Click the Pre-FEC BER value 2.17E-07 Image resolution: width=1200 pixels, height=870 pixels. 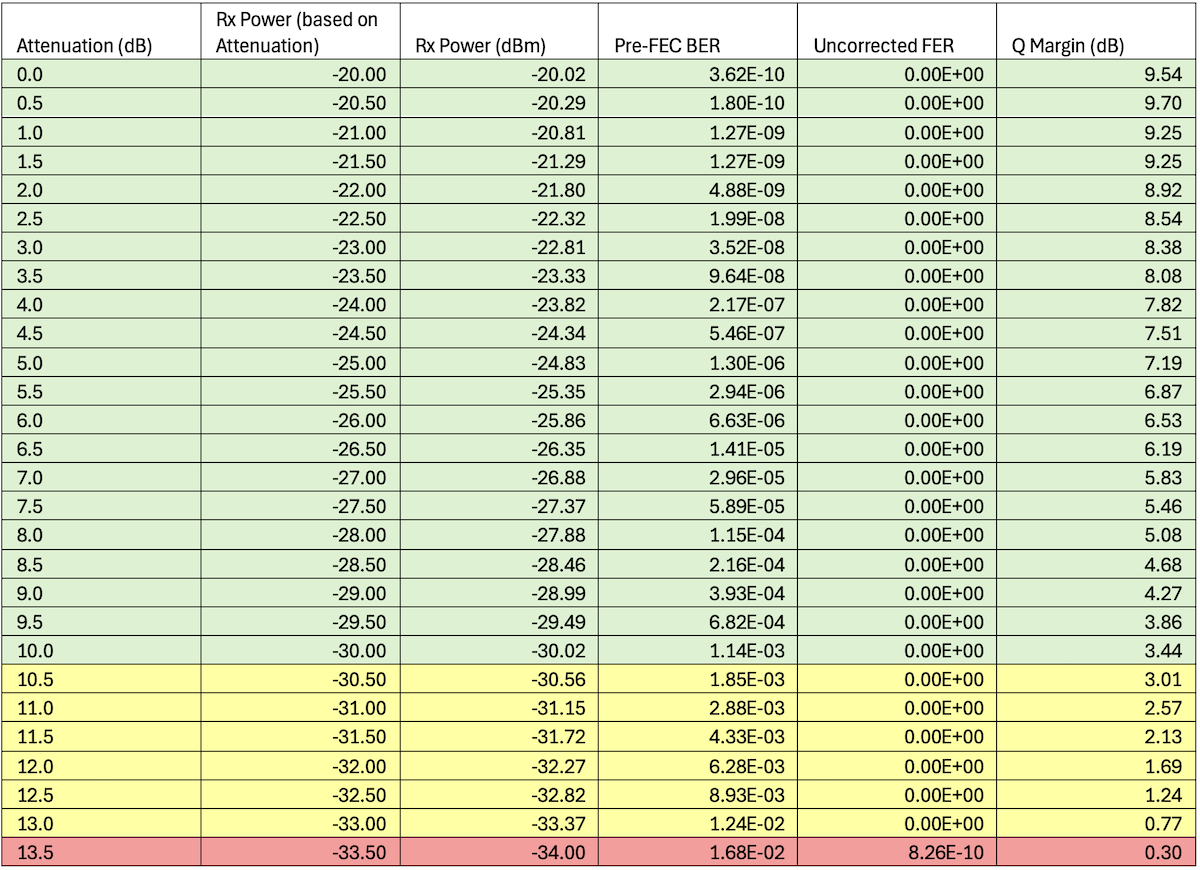point(698,305)
